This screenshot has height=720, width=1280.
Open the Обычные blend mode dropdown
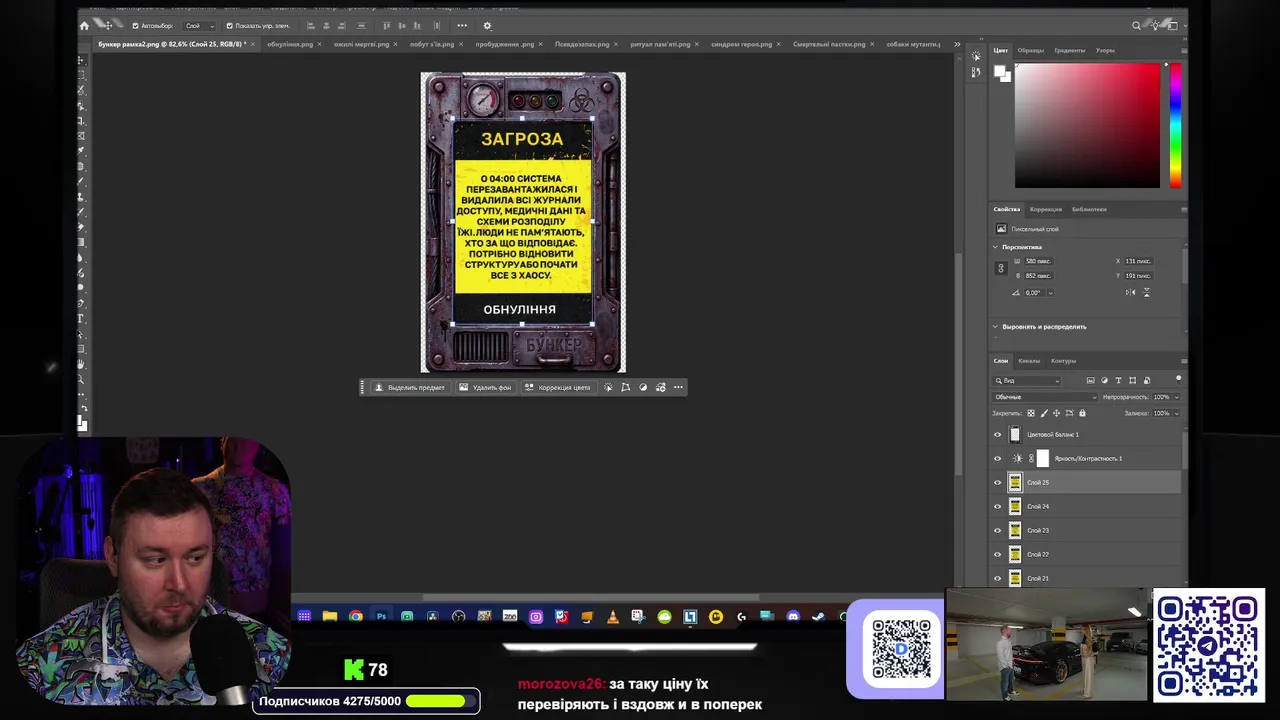pyautogui.click(x=1045, y=397)
